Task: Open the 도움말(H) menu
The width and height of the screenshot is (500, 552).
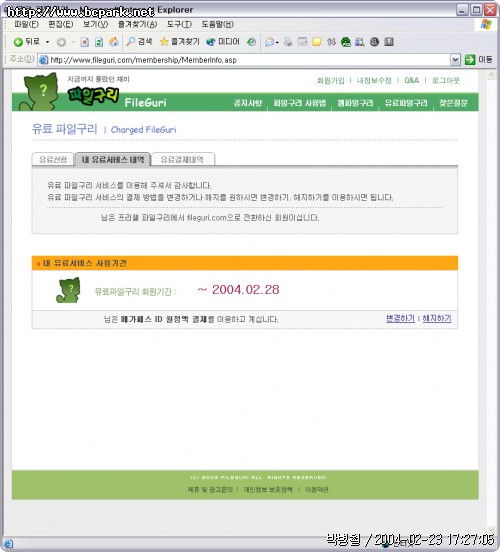Action: point(217,24)
